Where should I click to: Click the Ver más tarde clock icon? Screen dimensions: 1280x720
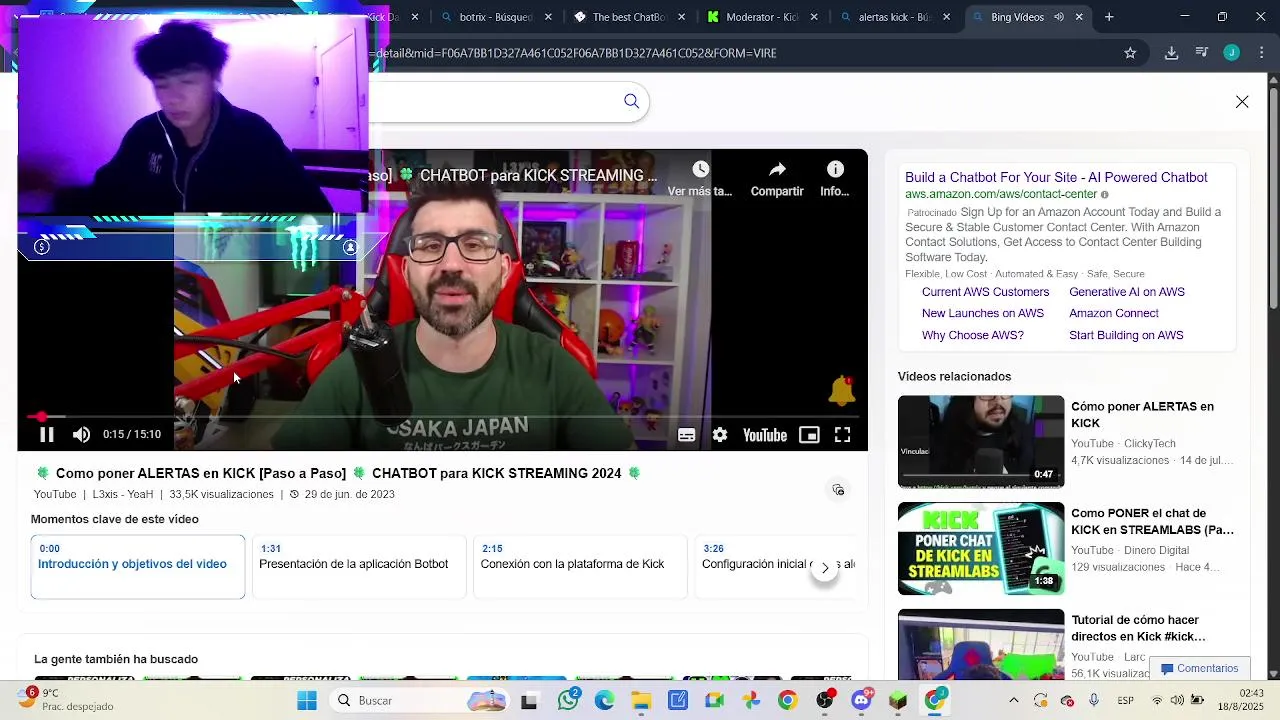click(x=700, y=170)
